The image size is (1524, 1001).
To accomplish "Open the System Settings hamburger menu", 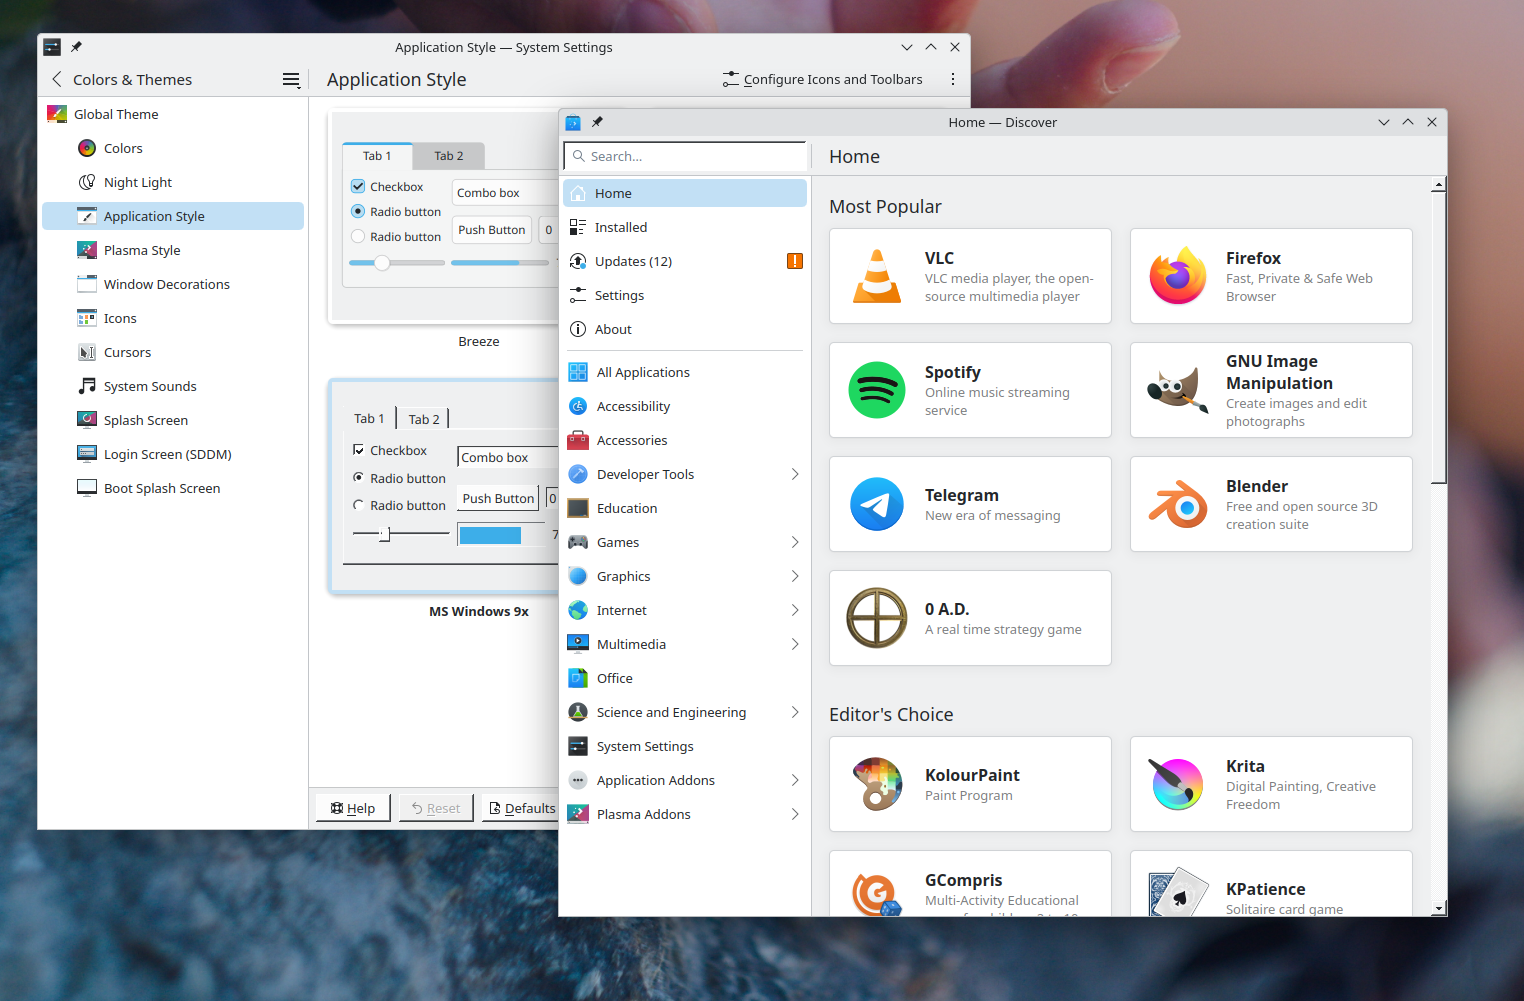I will (x=291, y=80).
